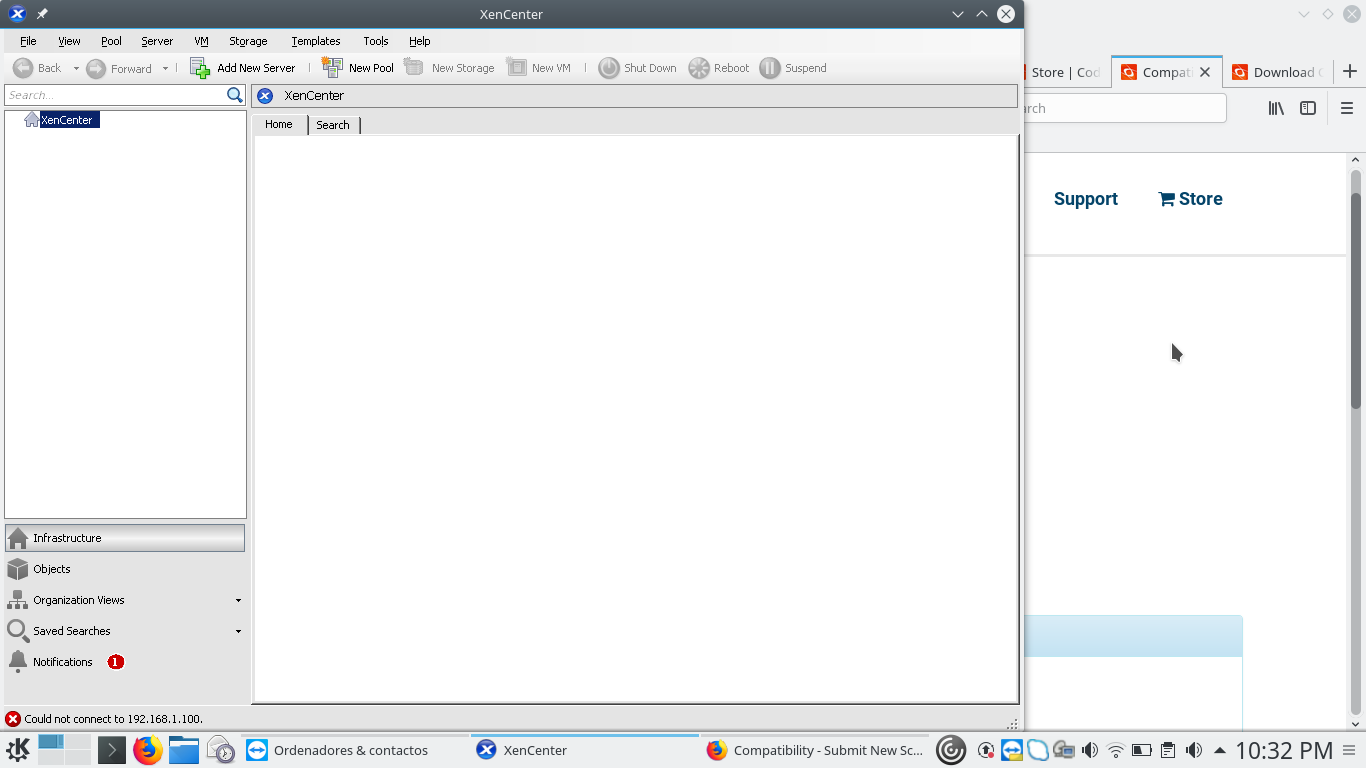The image size is (1366, 768).
Task: Click the virtual desktop pager
Action: pos(64,750)
